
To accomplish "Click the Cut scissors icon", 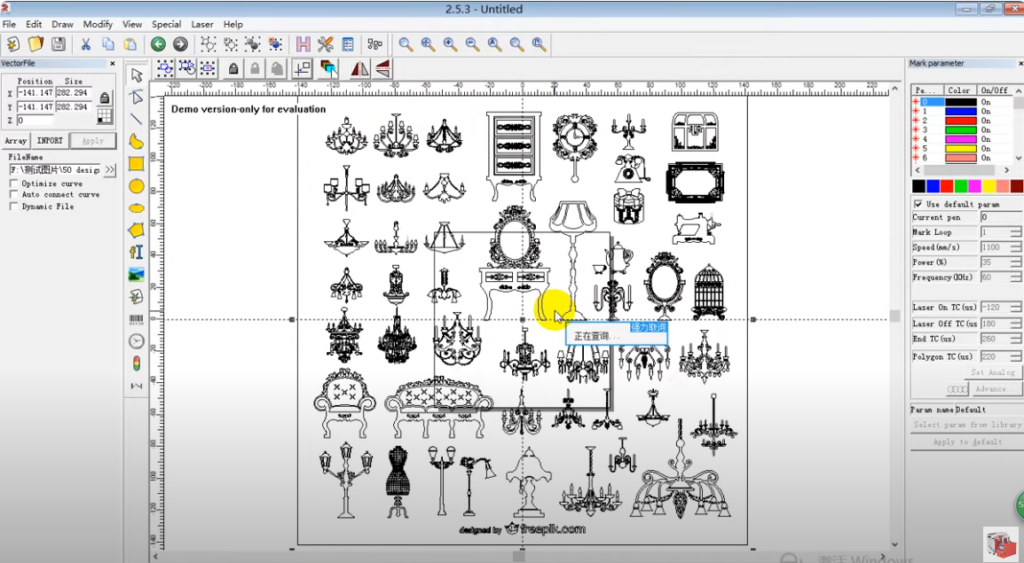I will [85, 44].
